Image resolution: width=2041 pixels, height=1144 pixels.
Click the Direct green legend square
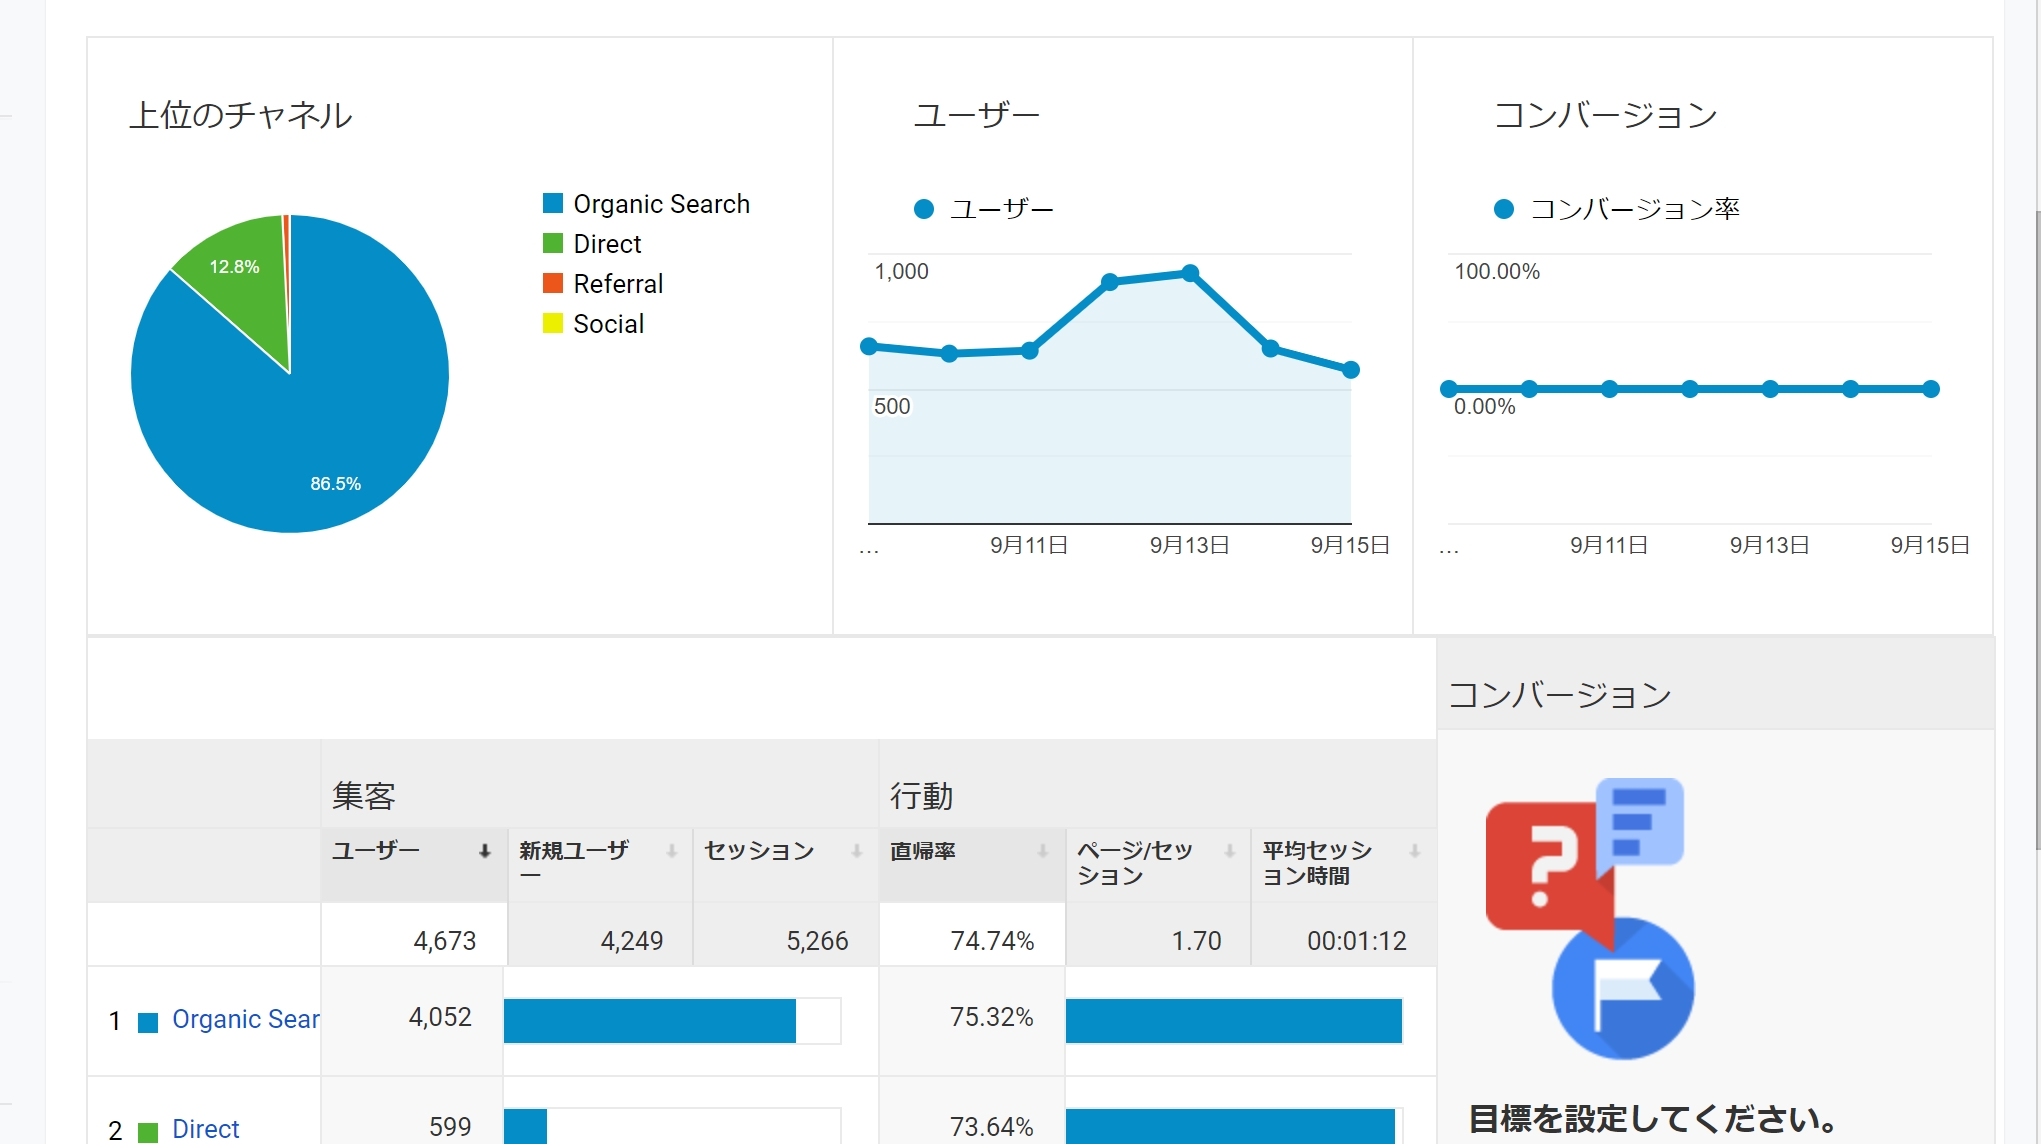553,244
